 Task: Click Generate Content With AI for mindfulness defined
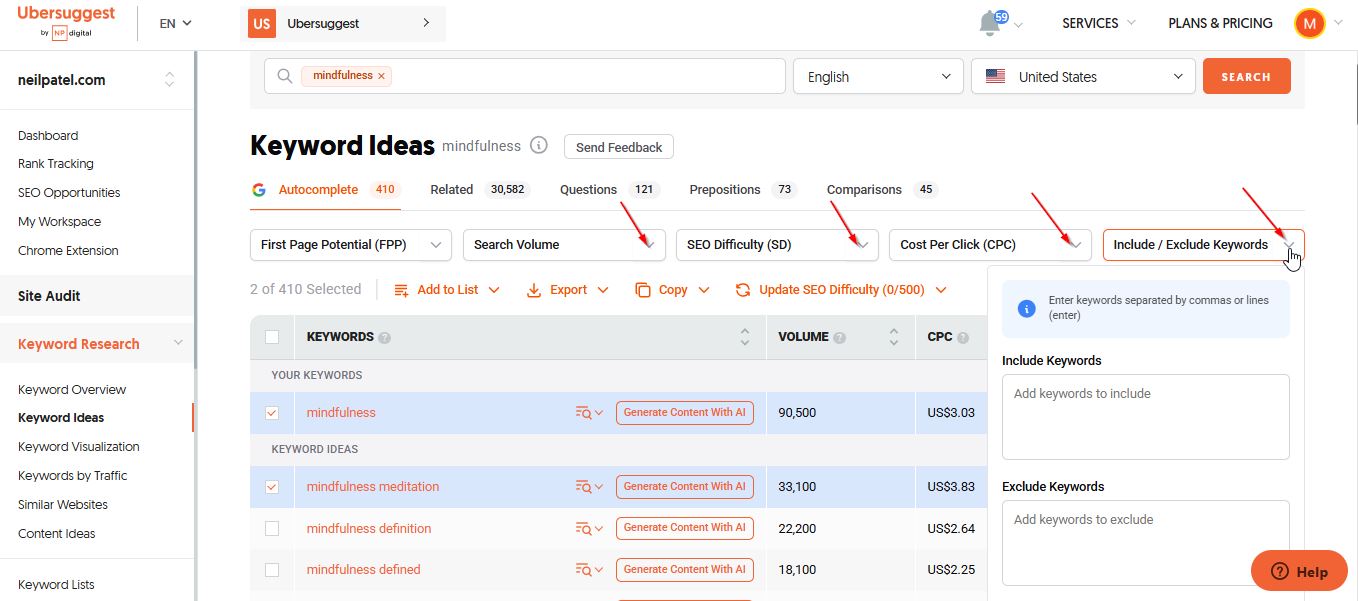pos(684,570)
